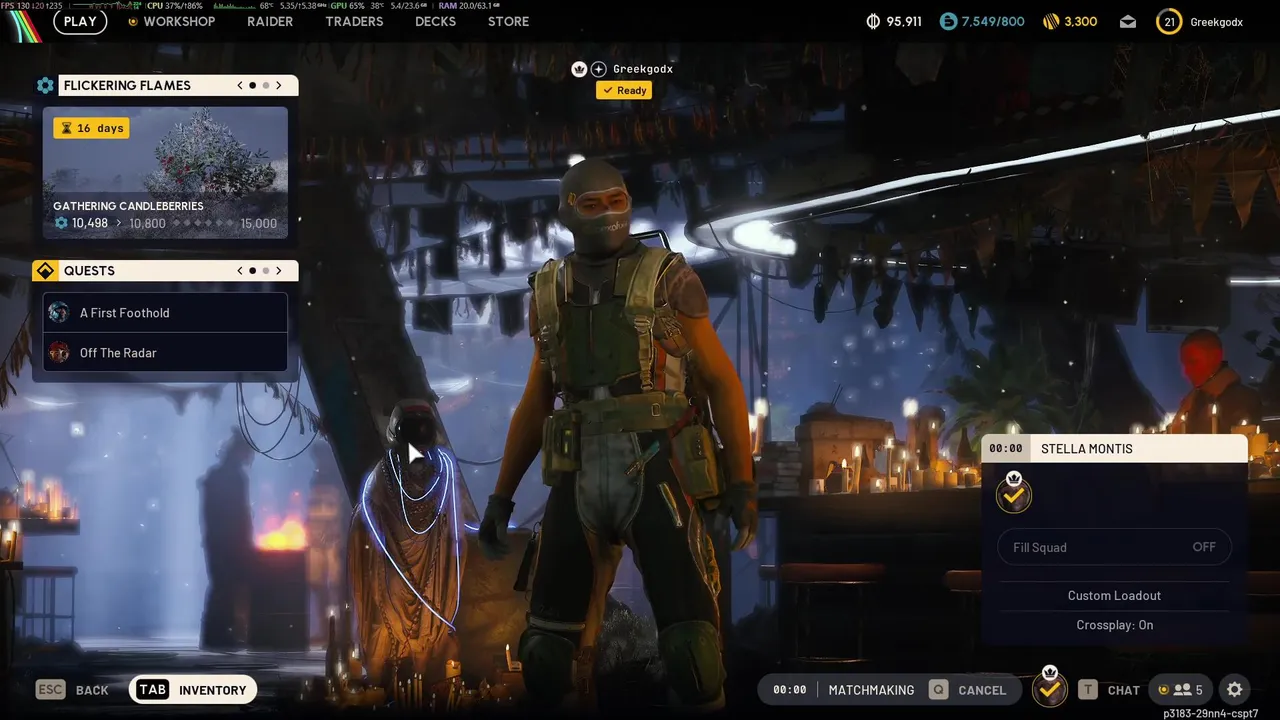Open the friends list showing 5 online
The image size is (1280, 720).
click(x=1181, y=690)
